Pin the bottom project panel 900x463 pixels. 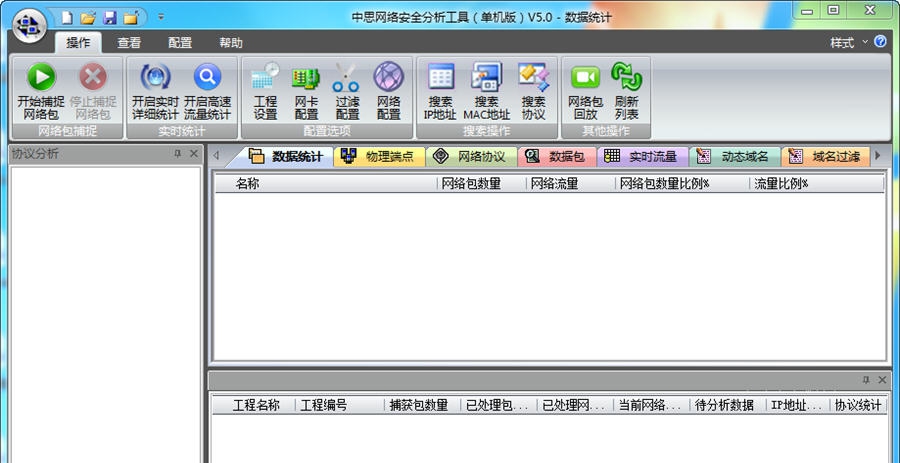[x=866, y=380]
